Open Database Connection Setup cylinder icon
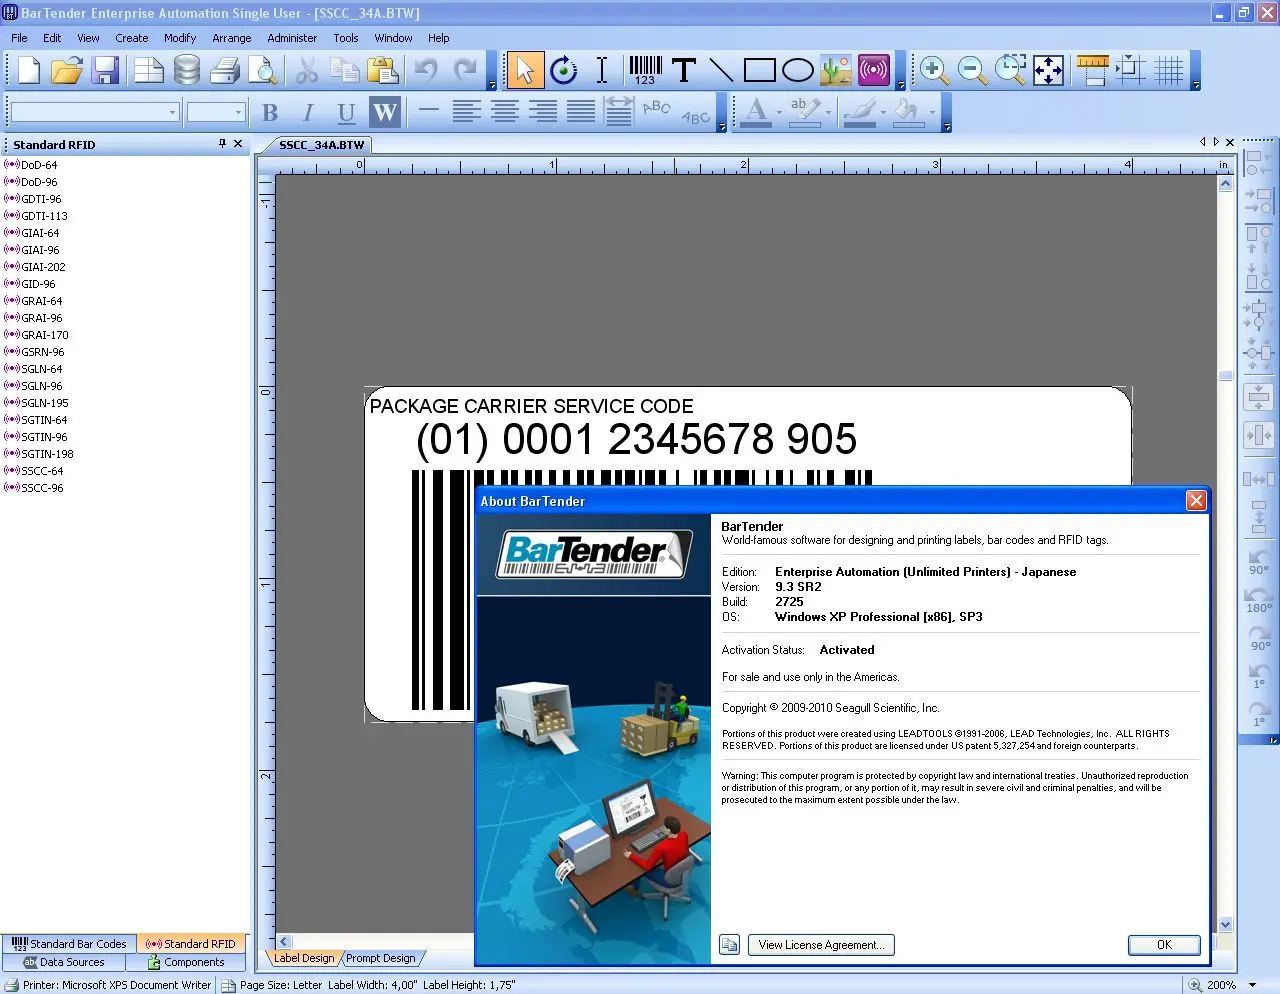 tap(187, 70)
